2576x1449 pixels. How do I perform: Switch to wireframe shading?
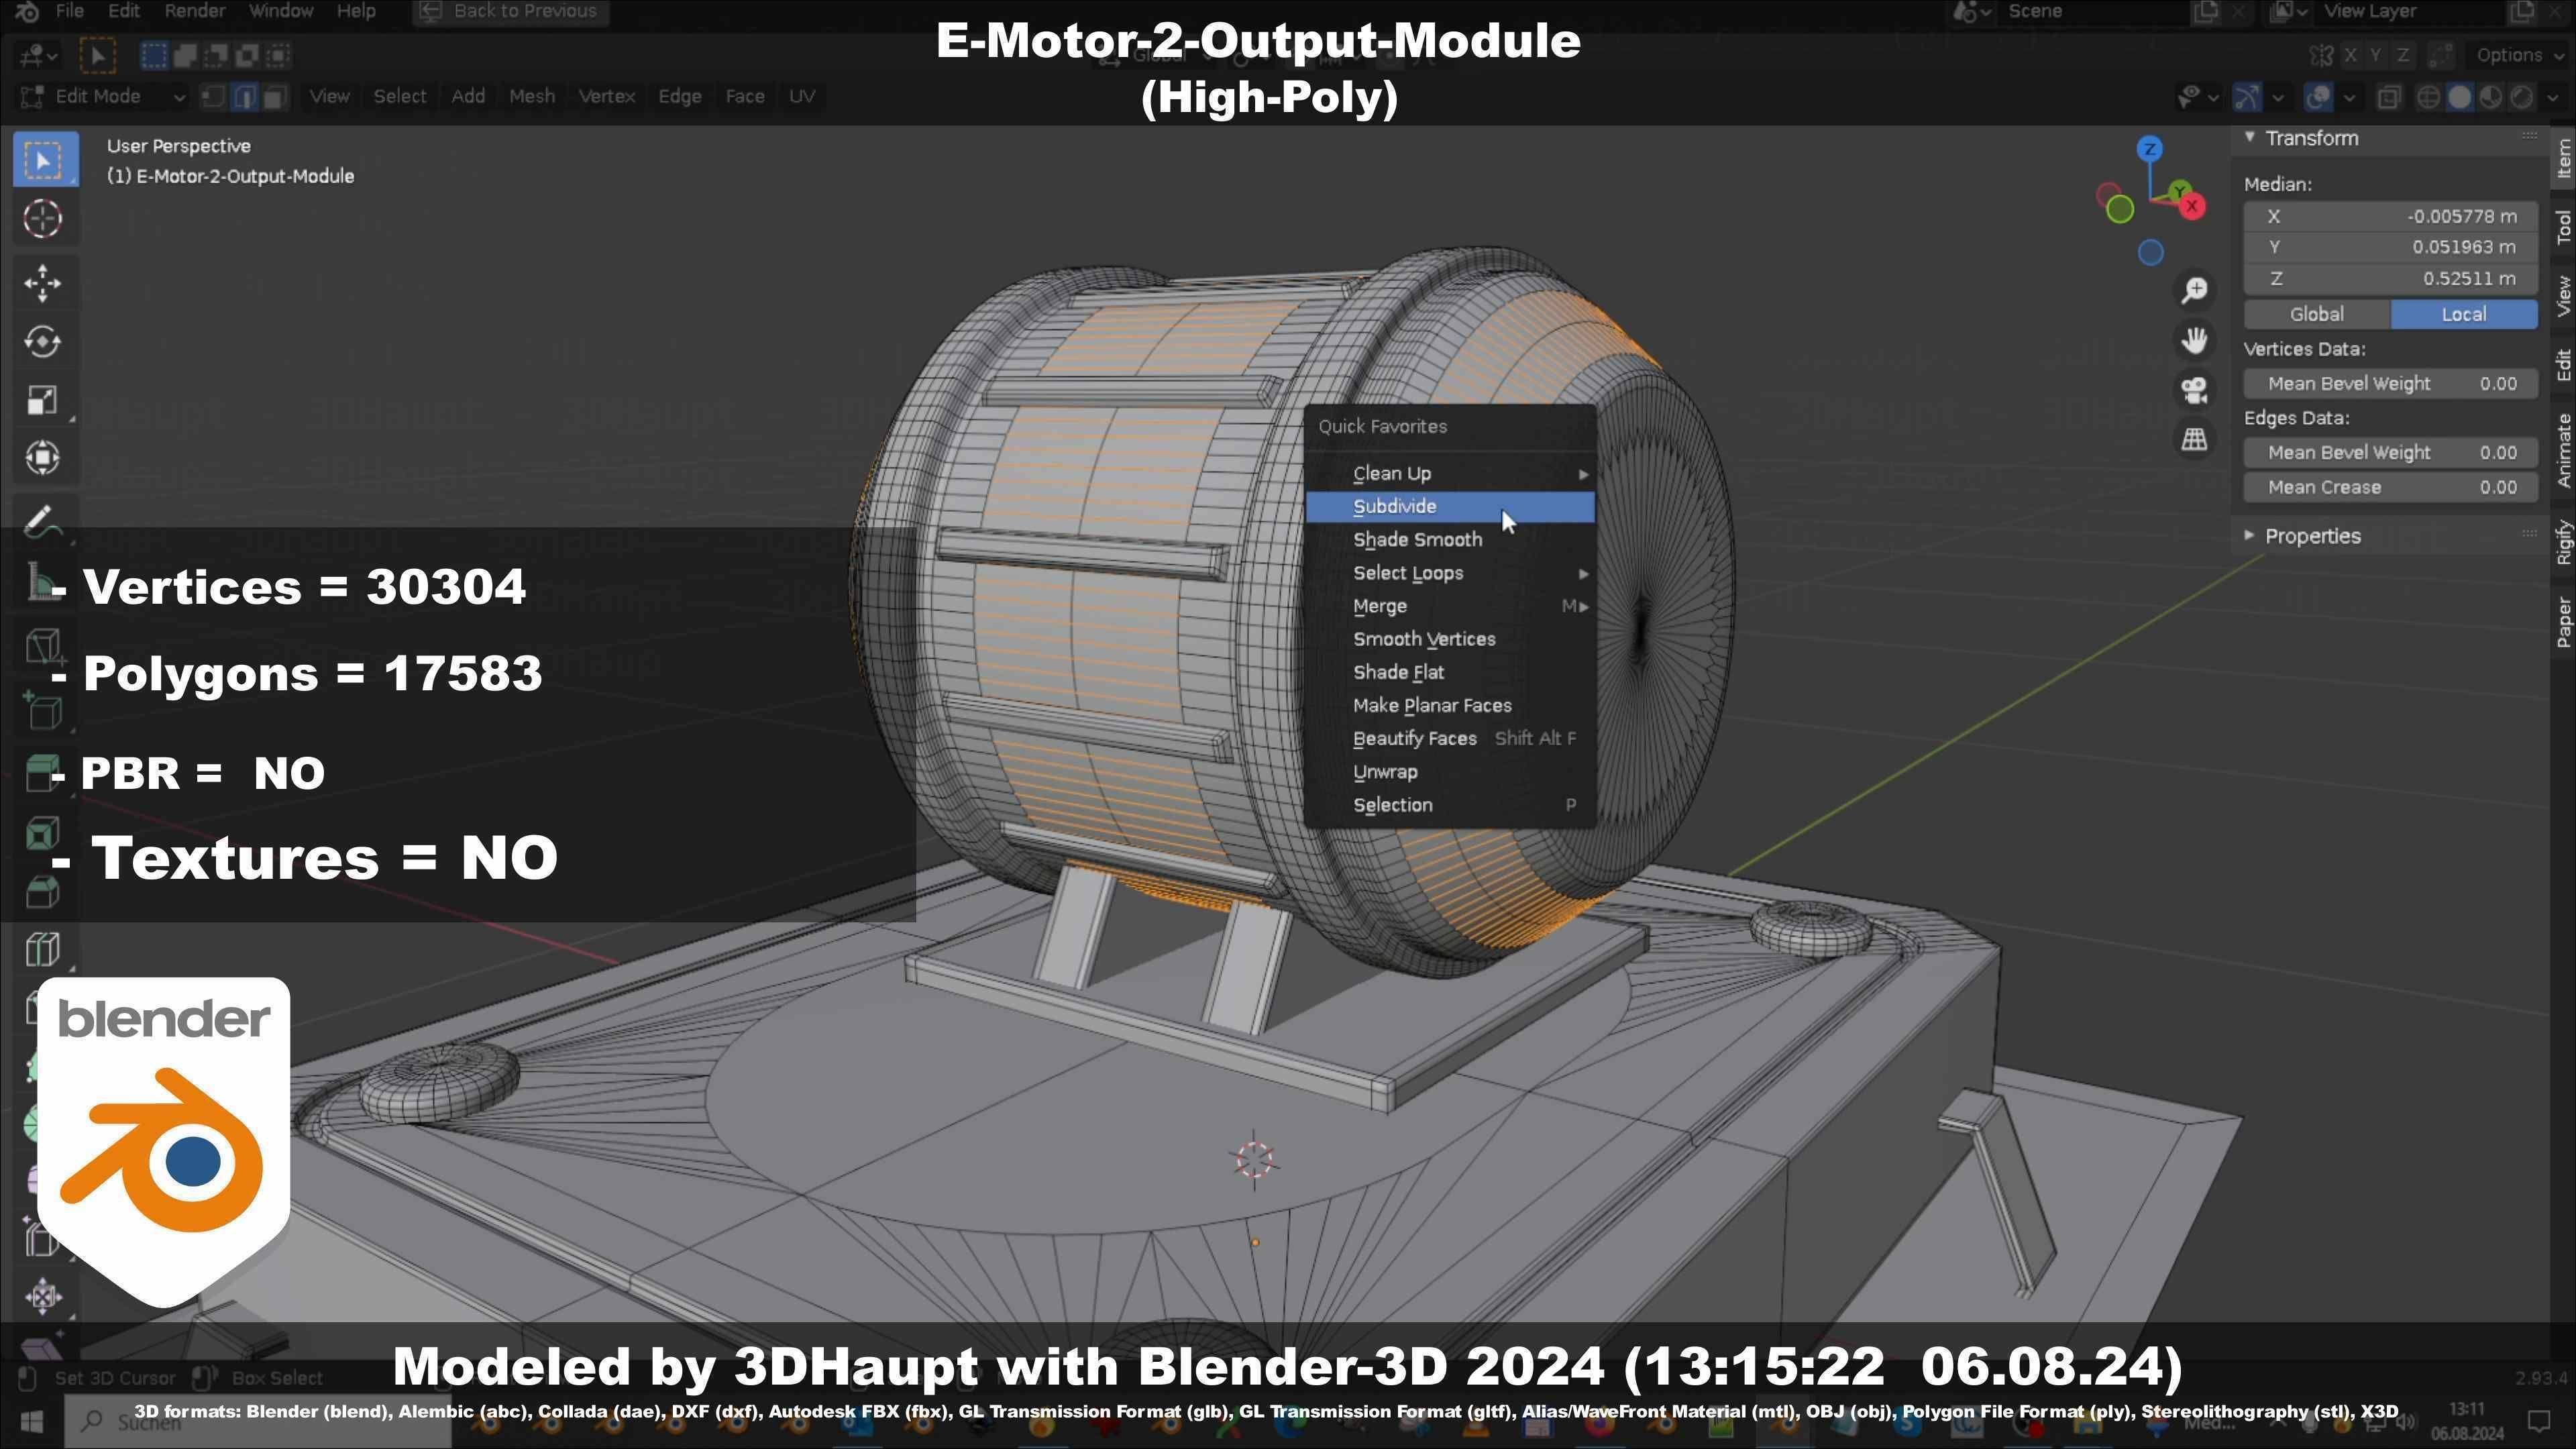2428,97
